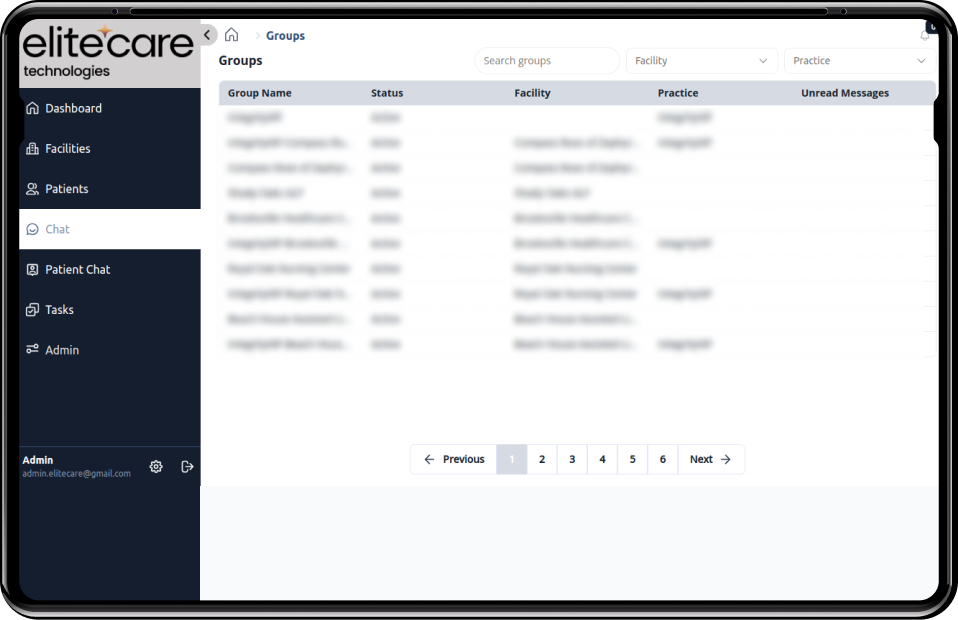Open the Practice filter dropdown
This screenshot has height=620, width=958.
click(858, 61)
